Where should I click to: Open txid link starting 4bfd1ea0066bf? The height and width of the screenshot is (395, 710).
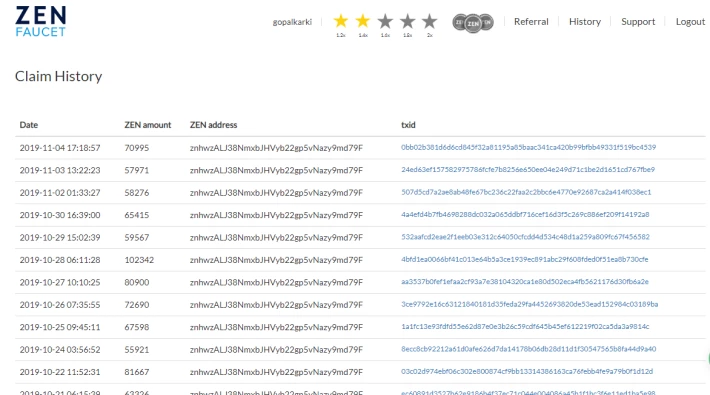(525, 259)
